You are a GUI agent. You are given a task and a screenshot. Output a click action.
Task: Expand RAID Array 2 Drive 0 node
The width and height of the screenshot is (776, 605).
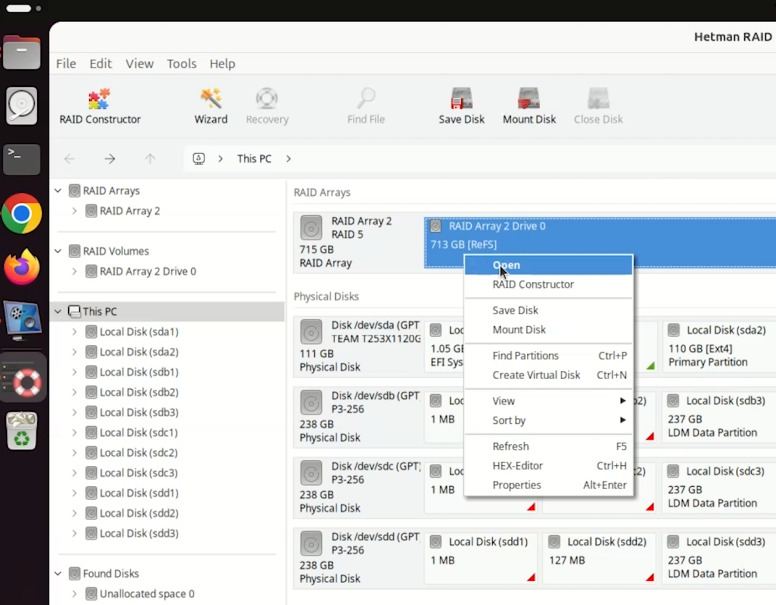tap(74, 271)
